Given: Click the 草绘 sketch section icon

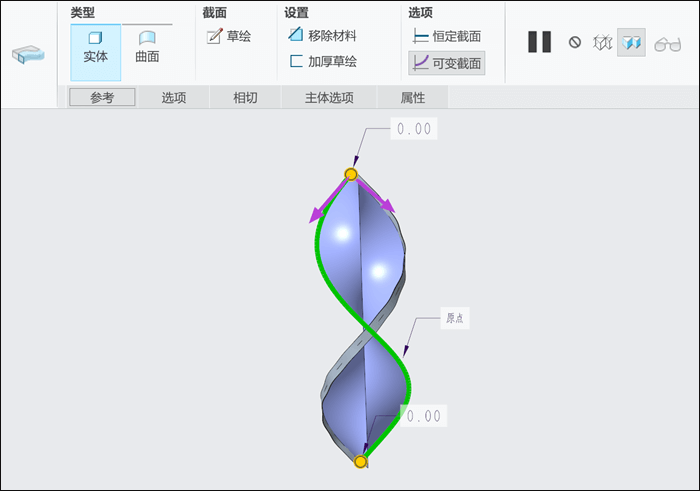Looking at the screenshot, I should (215, 36).
